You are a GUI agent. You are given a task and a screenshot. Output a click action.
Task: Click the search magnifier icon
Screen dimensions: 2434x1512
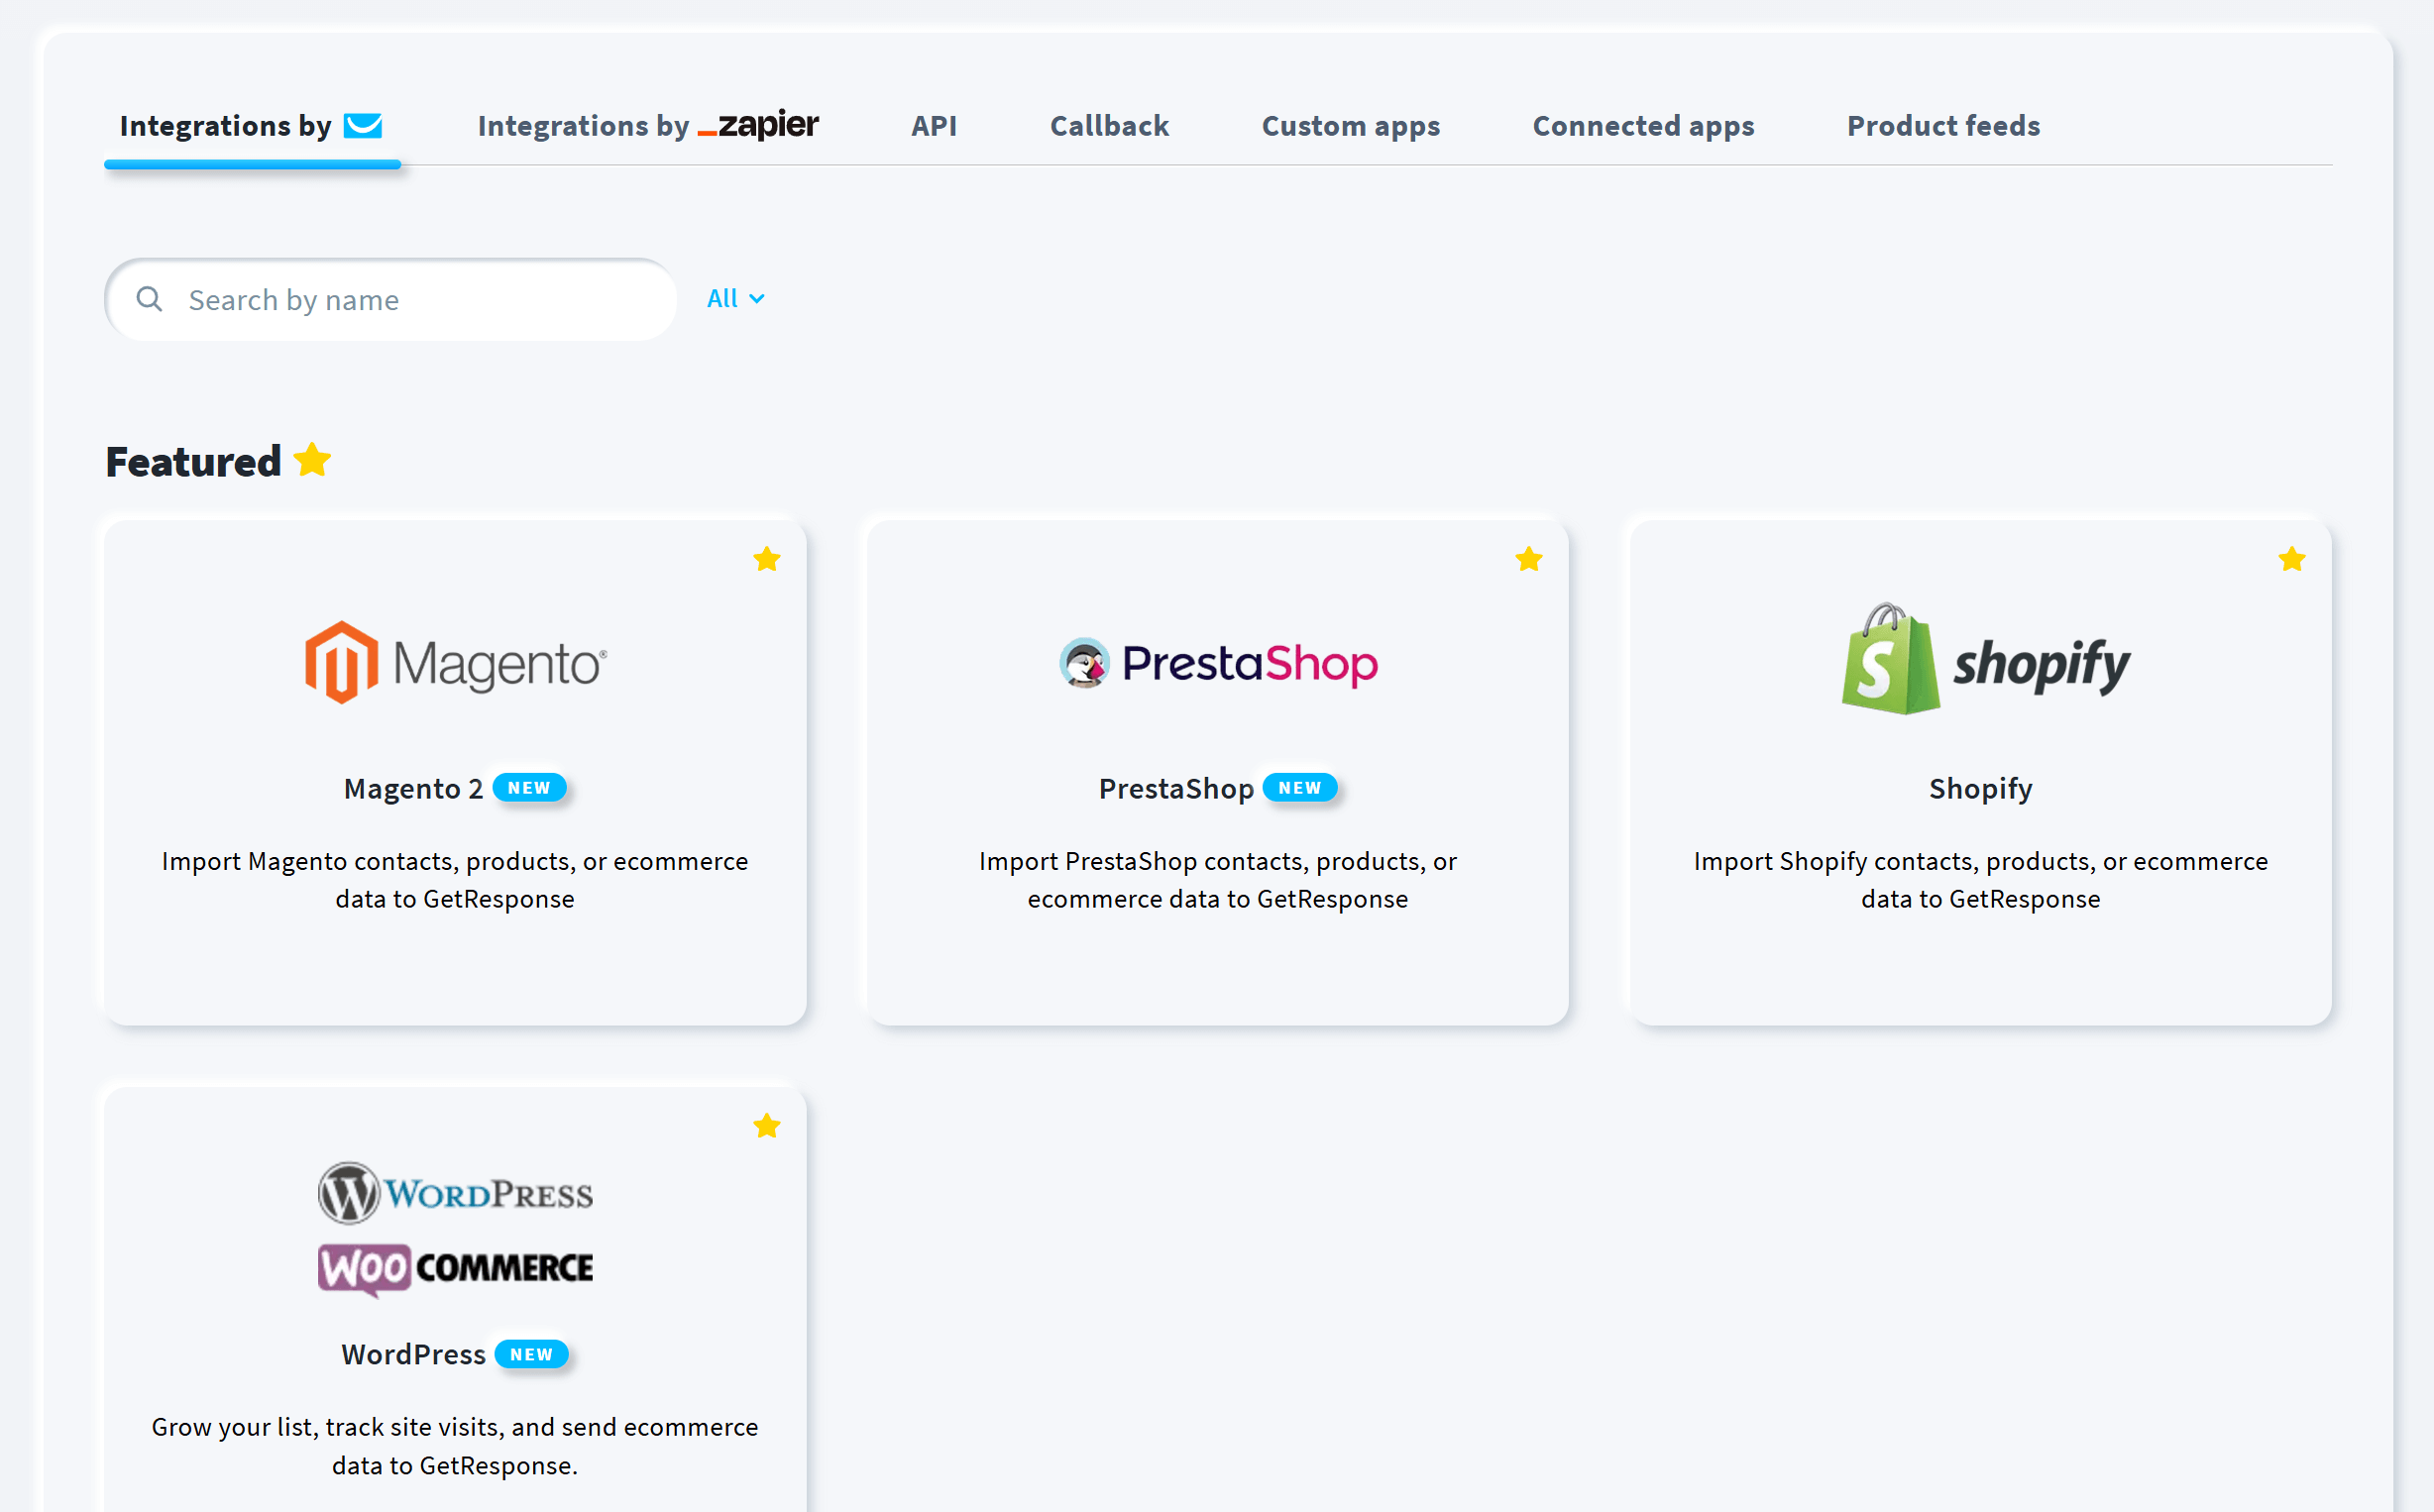[x=149, y=299]
